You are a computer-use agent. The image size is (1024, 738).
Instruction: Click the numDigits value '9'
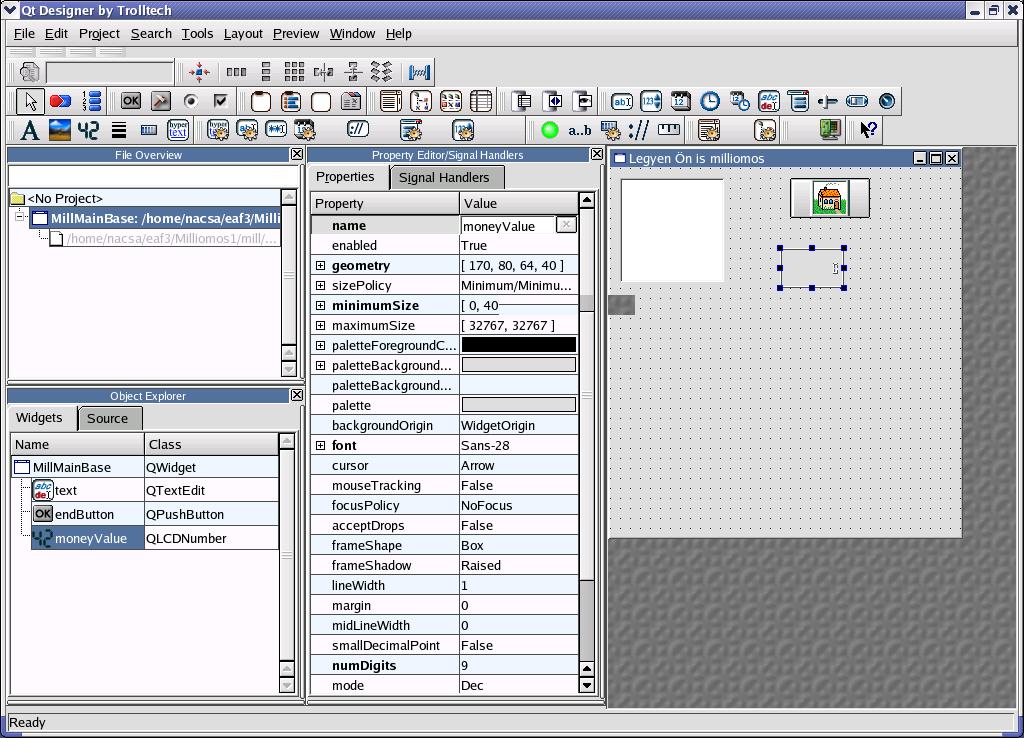click(519, 666)
